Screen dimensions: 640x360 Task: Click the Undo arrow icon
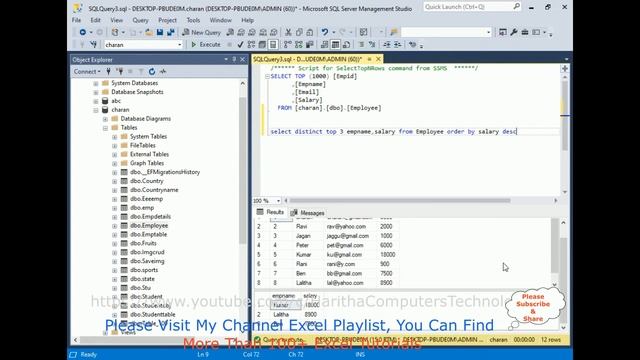(324, 32)
